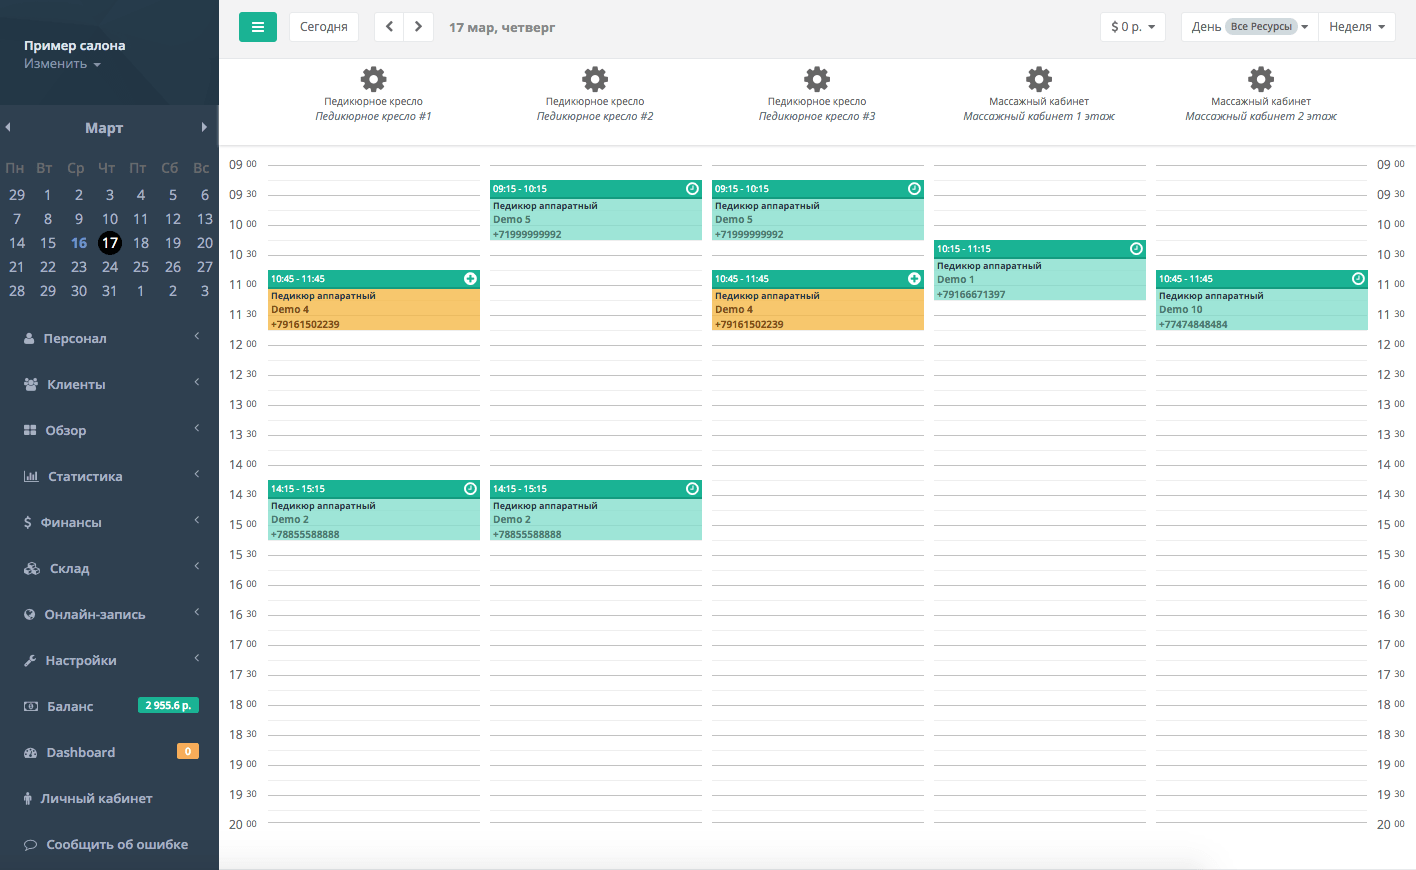The image size is (1416, 870).
Task: Select date 31 in the mini calendar
Action: click(x=110, y=291)
